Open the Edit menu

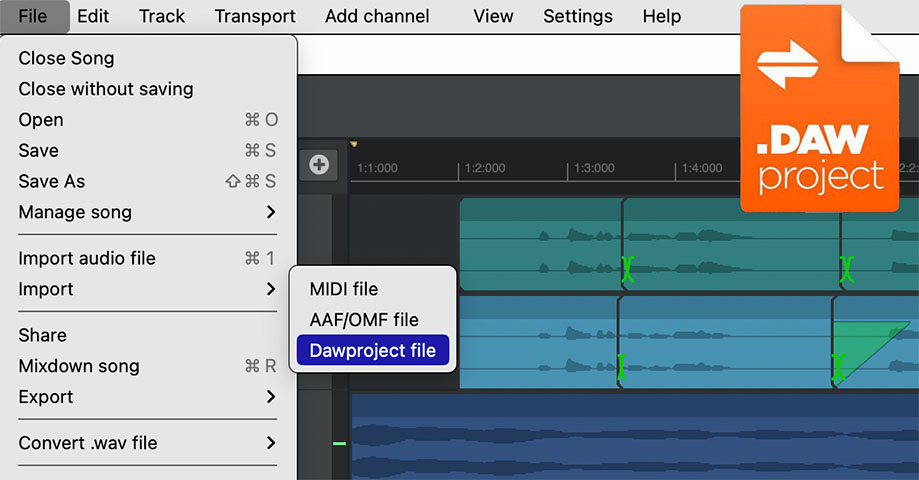coord(93,16)
